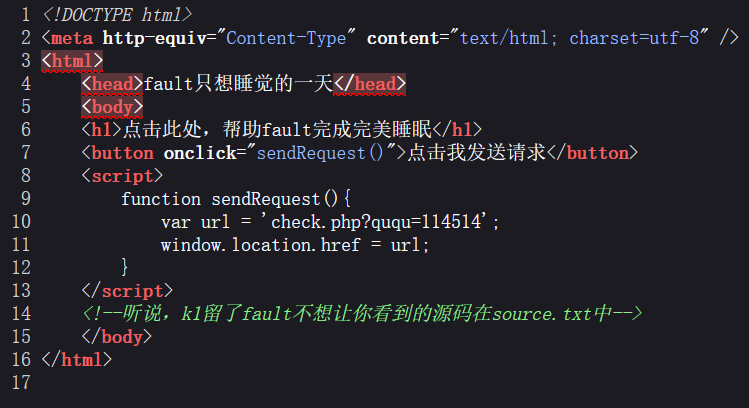Image resolution: width=749 pixels, height=408 pixels.
Task: Click the onclick attribute of the button tag
Action: tap(200, 153)
